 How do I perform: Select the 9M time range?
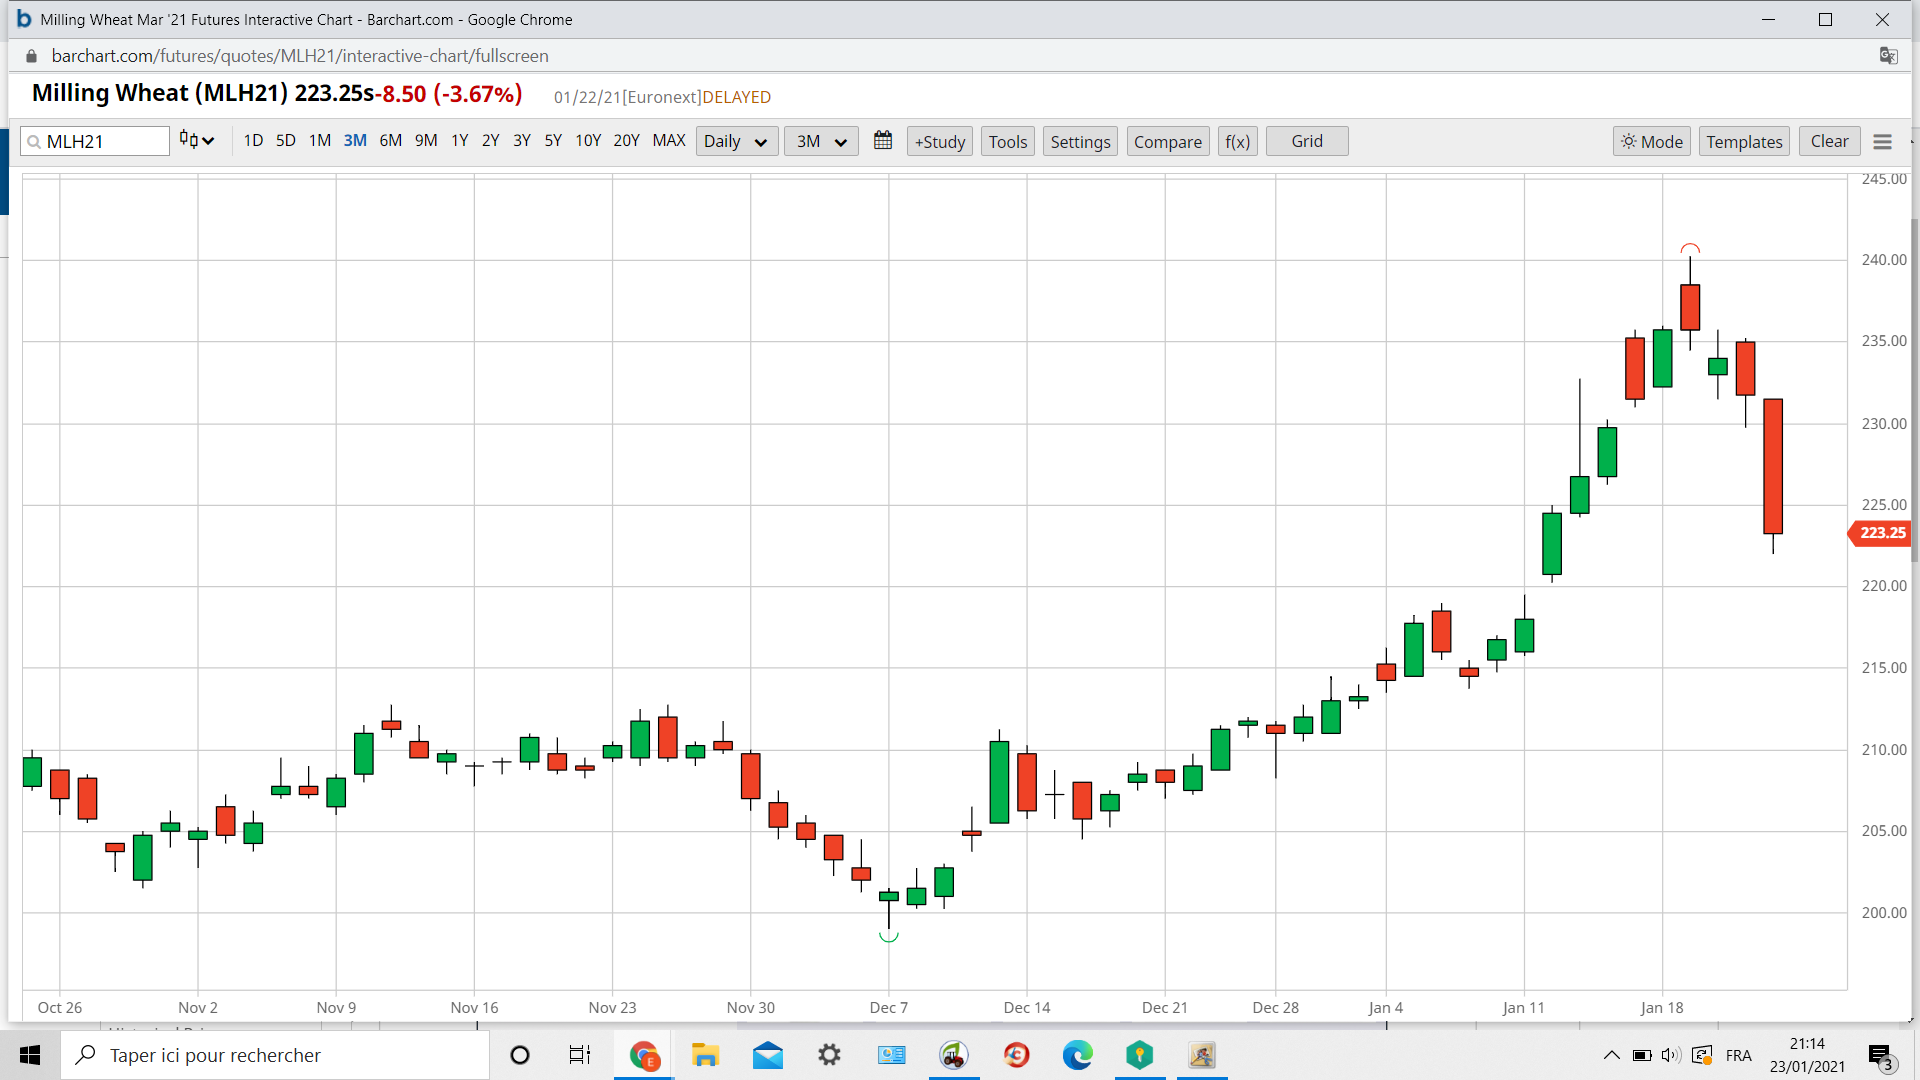426,141
